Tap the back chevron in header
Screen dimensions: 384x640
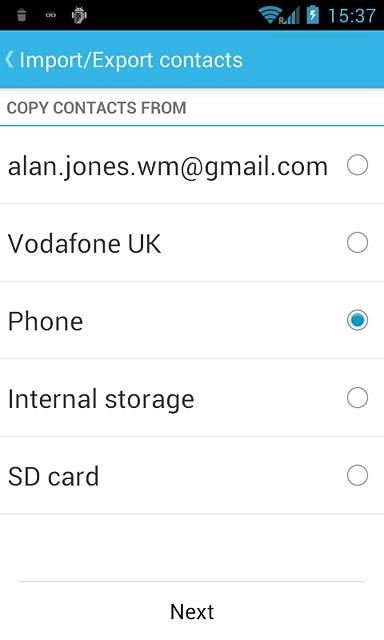point(9,60)
